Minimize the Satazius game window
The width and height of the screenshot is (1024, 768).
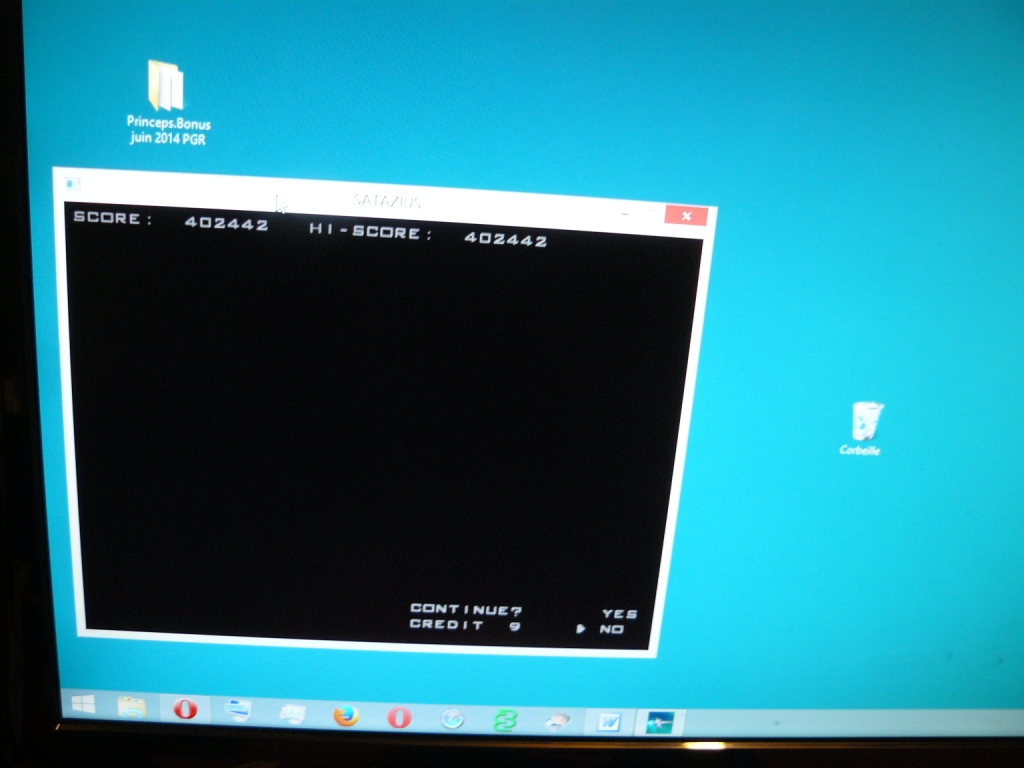click(x=624, y=213)
